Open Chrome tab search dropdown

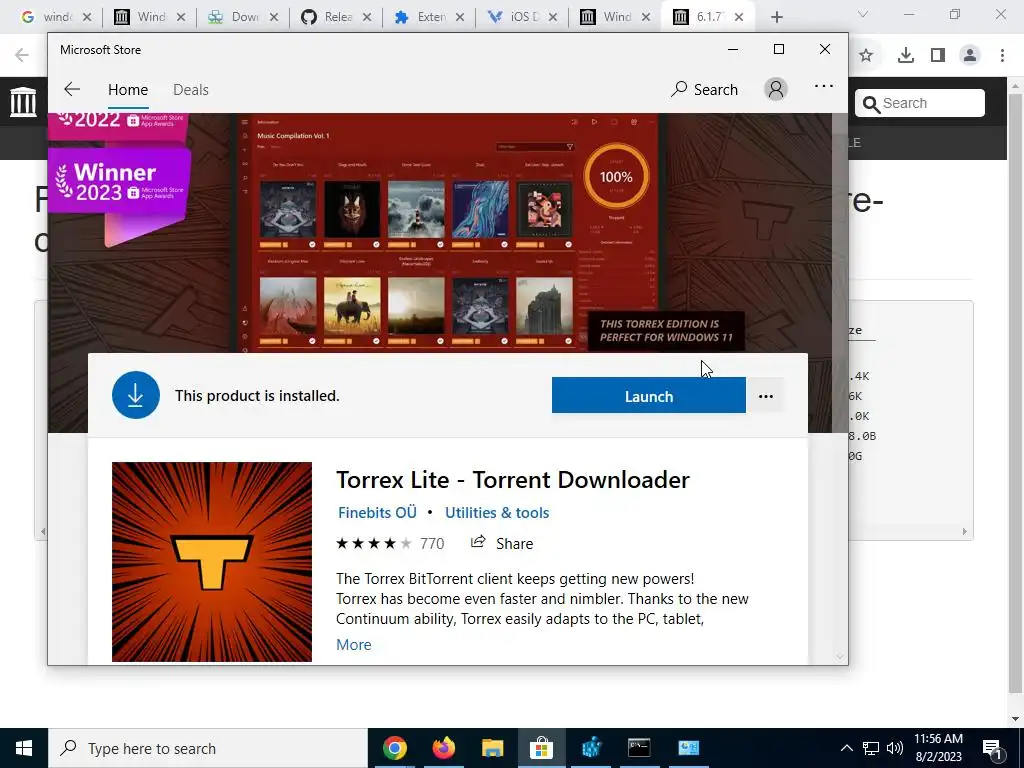(x=863, y=14)
